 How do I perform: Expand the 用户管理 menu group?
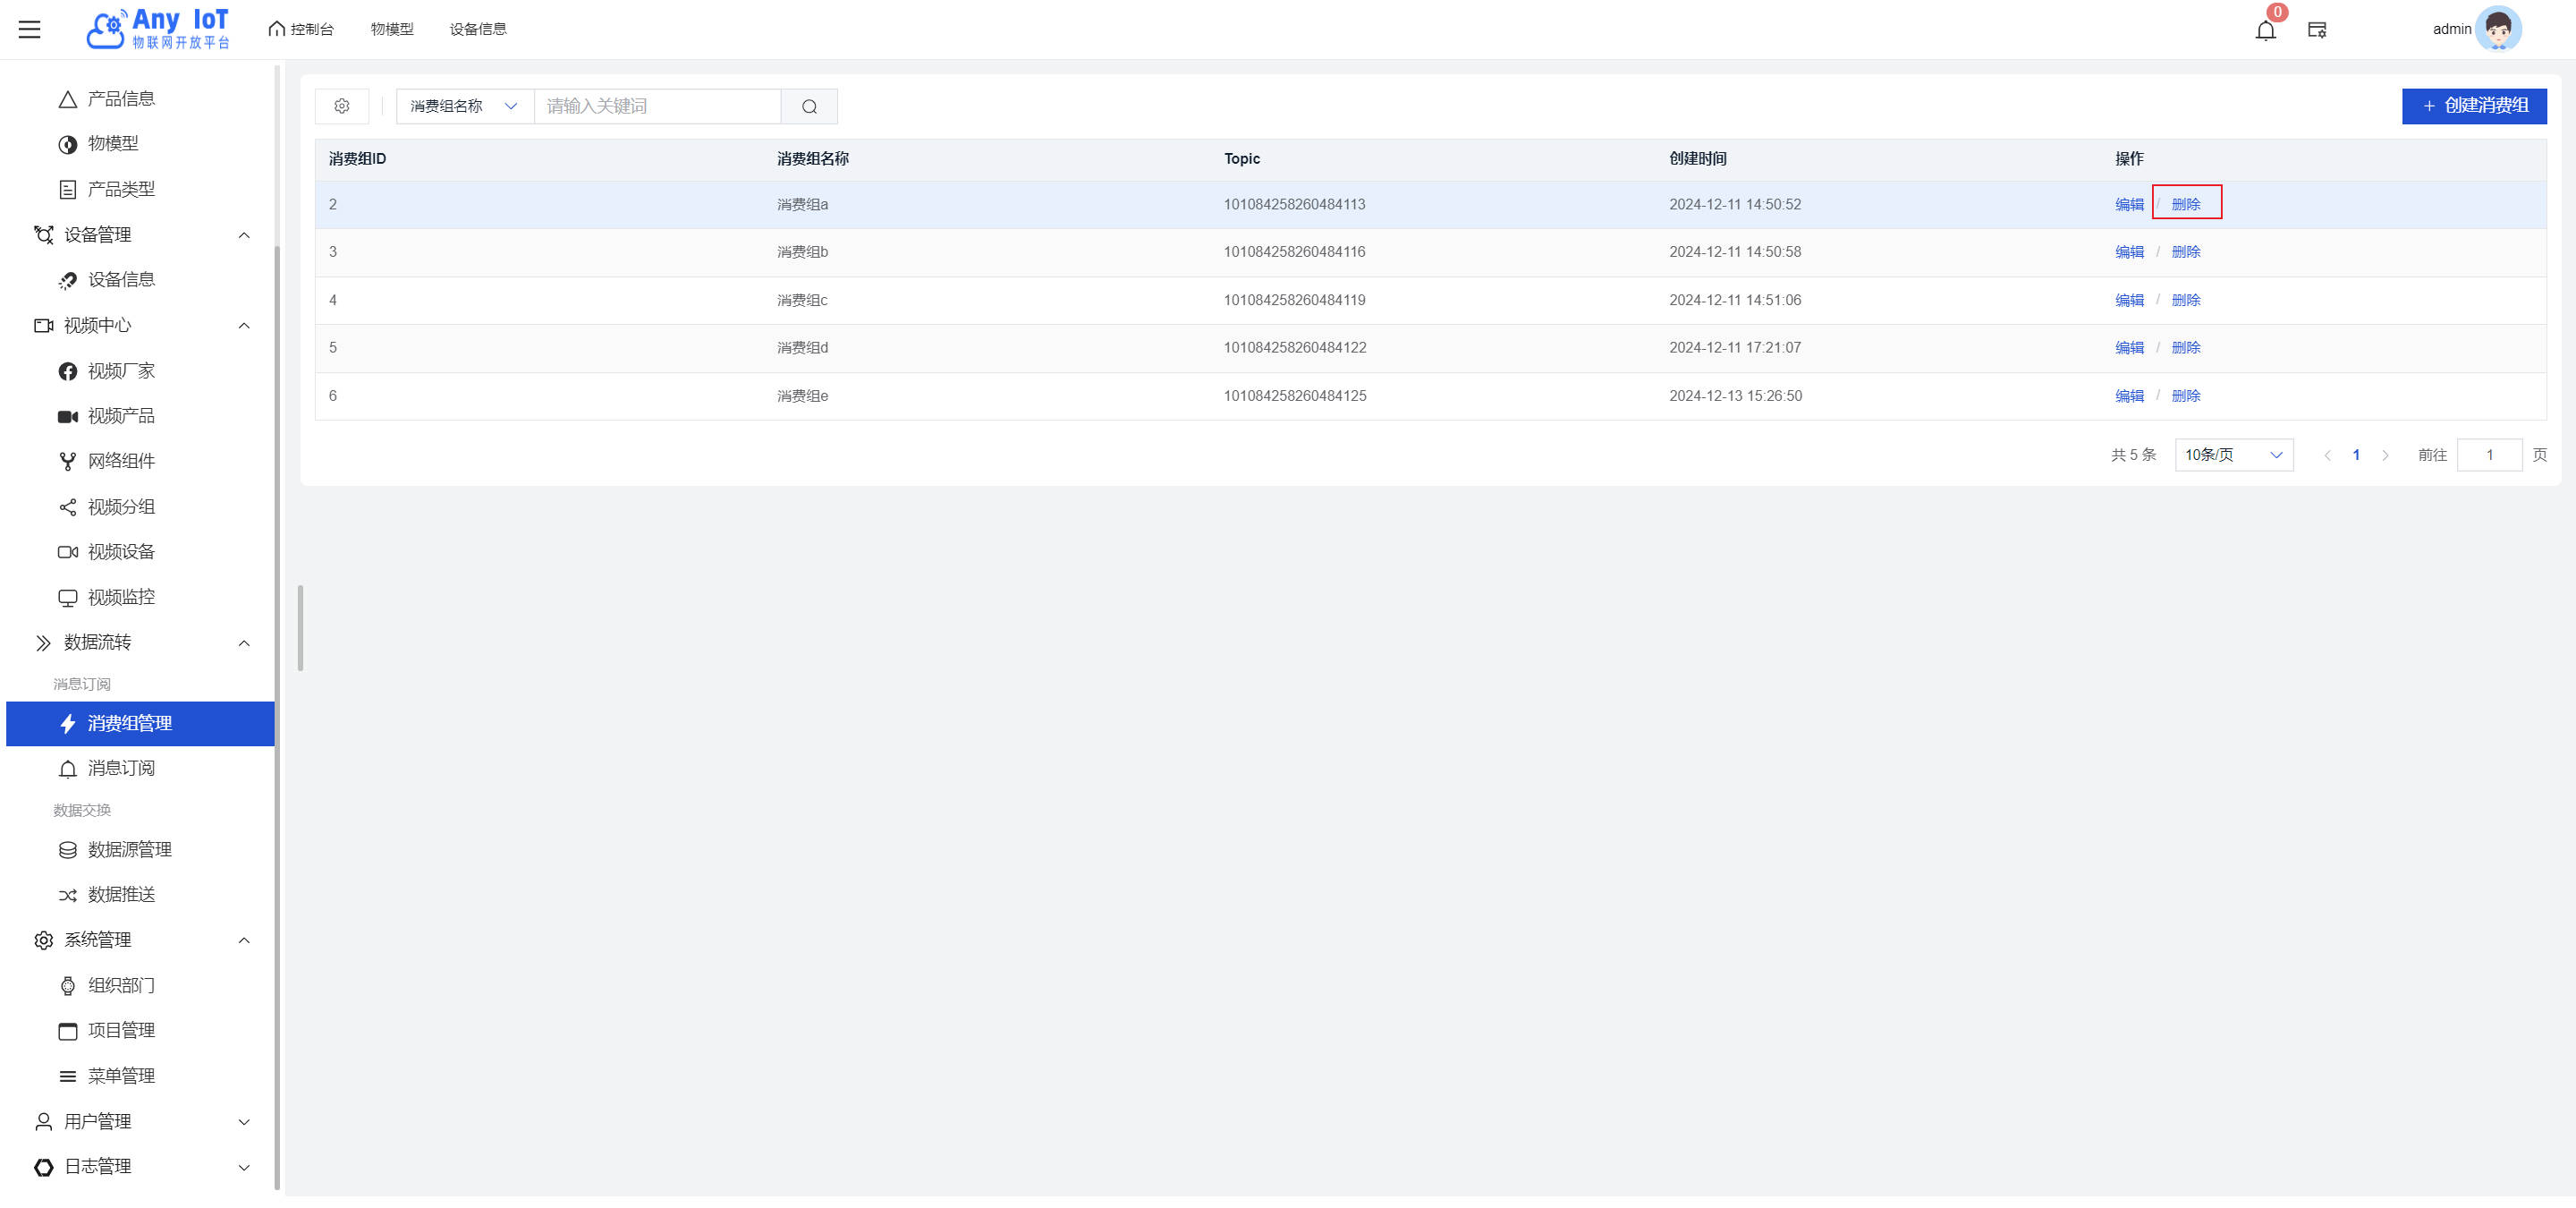(x=243, y=1122)
